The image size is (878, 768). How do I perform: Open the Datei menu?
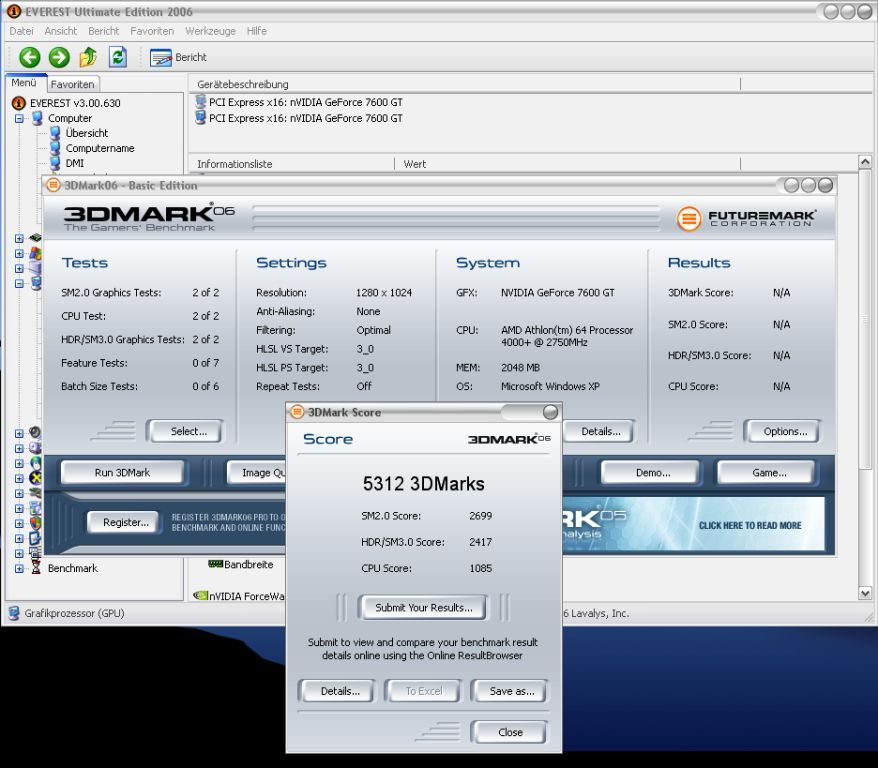[21, 31]
